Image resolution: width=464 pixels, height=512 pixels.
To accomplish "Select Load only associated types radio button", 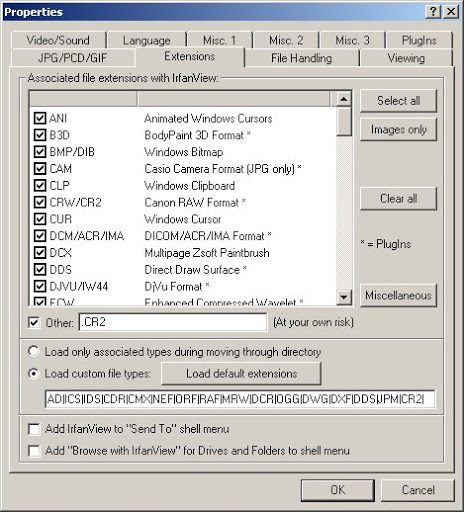I will click(34, 351).
